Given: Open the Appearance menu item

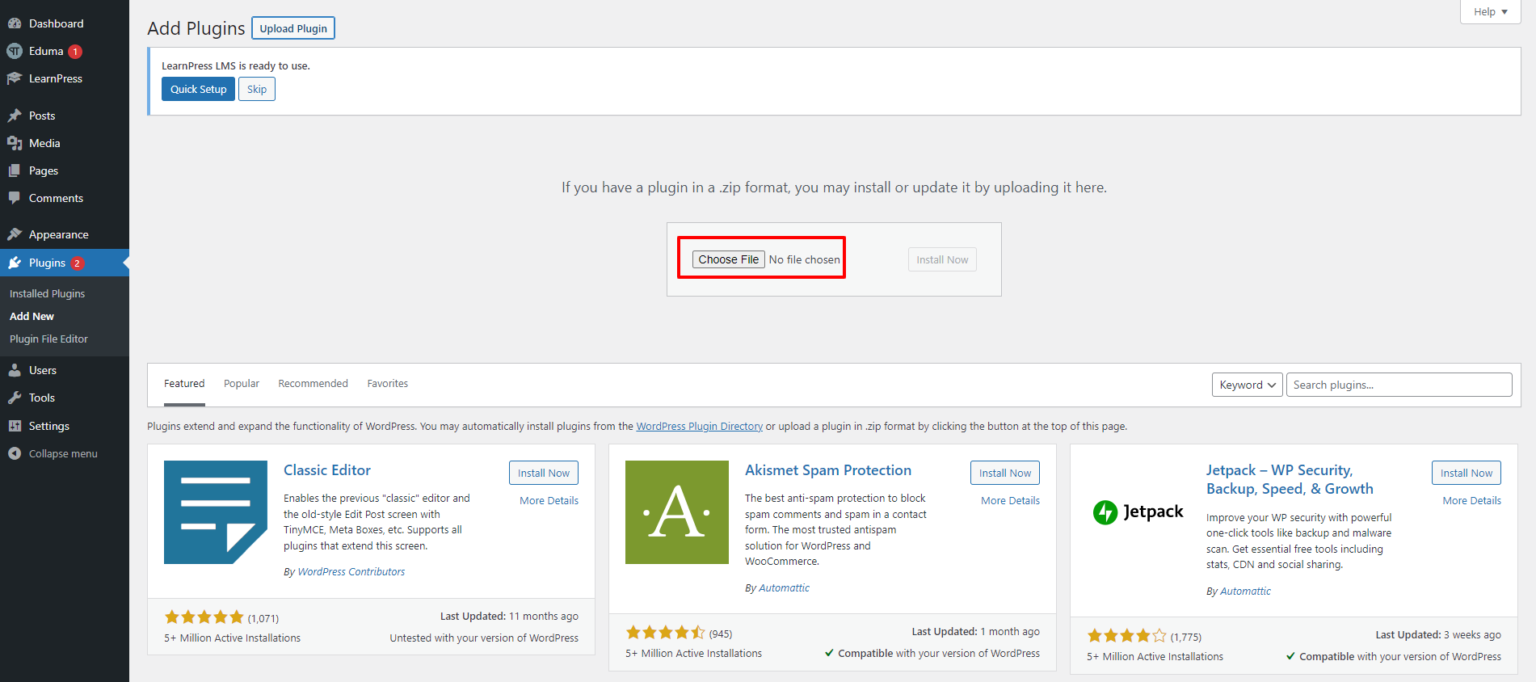Looking at the screenshot, I should (x=64, y=235).
